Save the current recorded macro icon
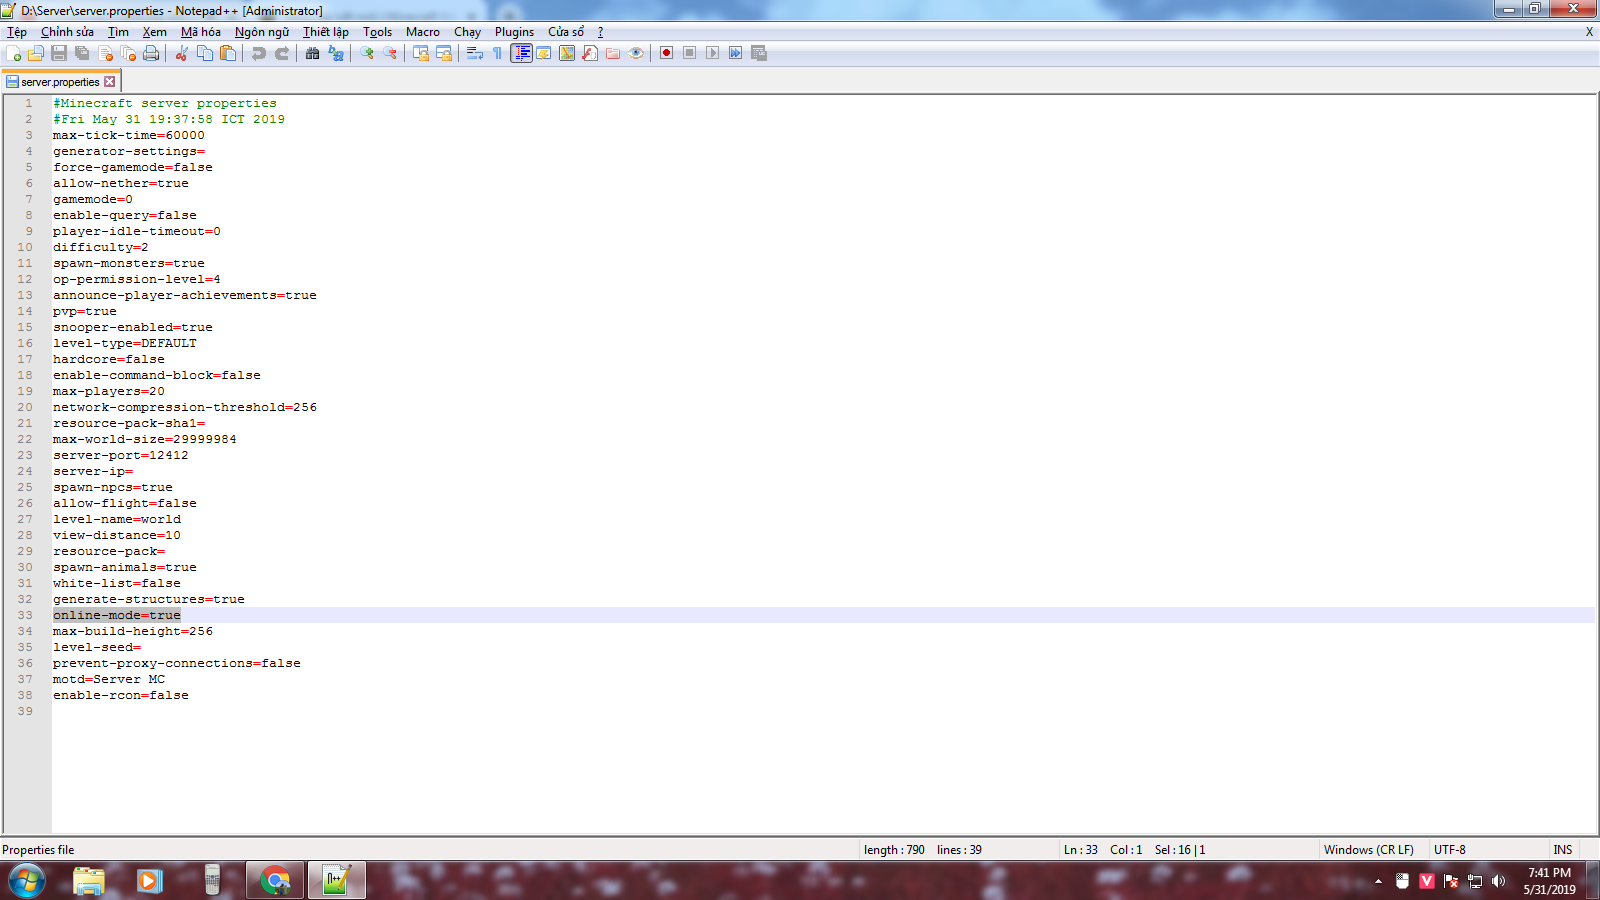The height and width of the screenshot is (900, 1600). (x=759, y=53)
